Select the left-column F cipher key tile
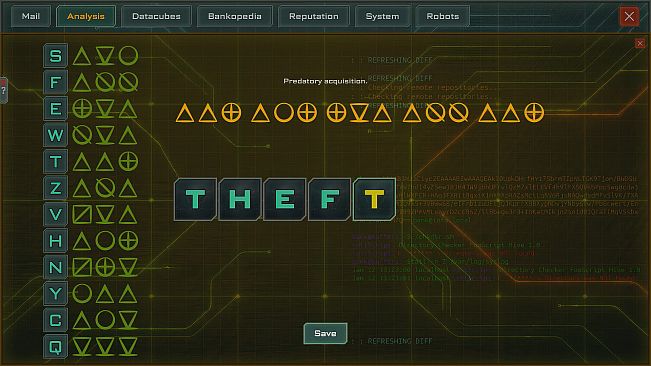The width and height of the screenshot is (651, 366). click(55, 82)
